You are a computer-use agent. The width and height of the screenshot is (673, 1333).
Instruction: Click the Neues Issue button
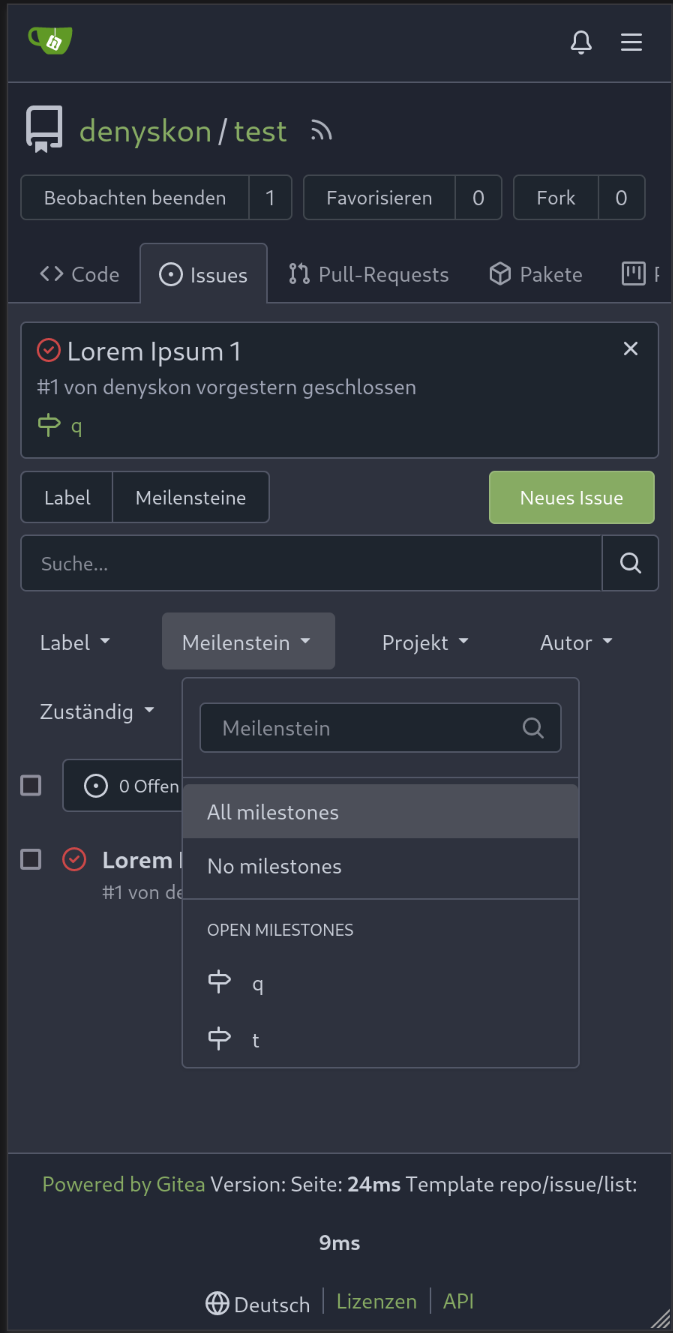point(572,497)
